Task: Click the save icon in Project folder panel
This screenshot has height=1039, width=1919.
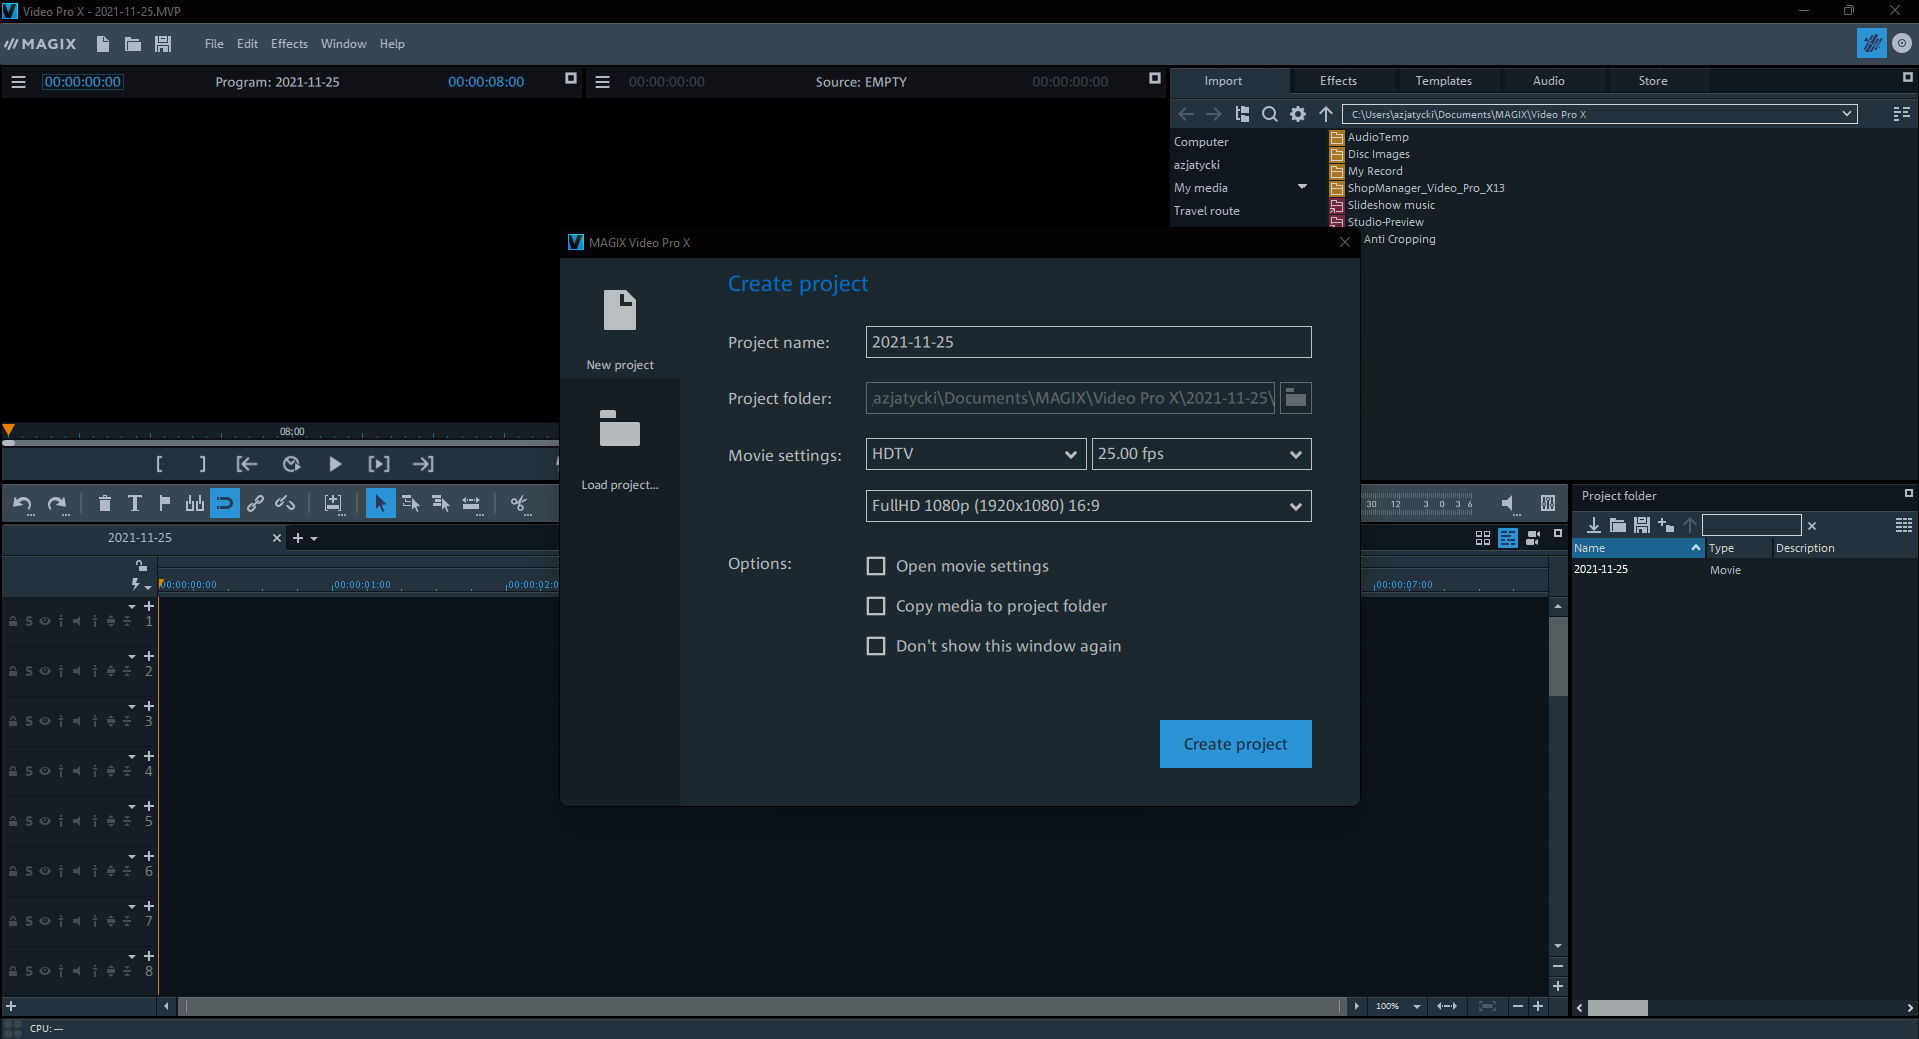Action: coord(1642,525)
